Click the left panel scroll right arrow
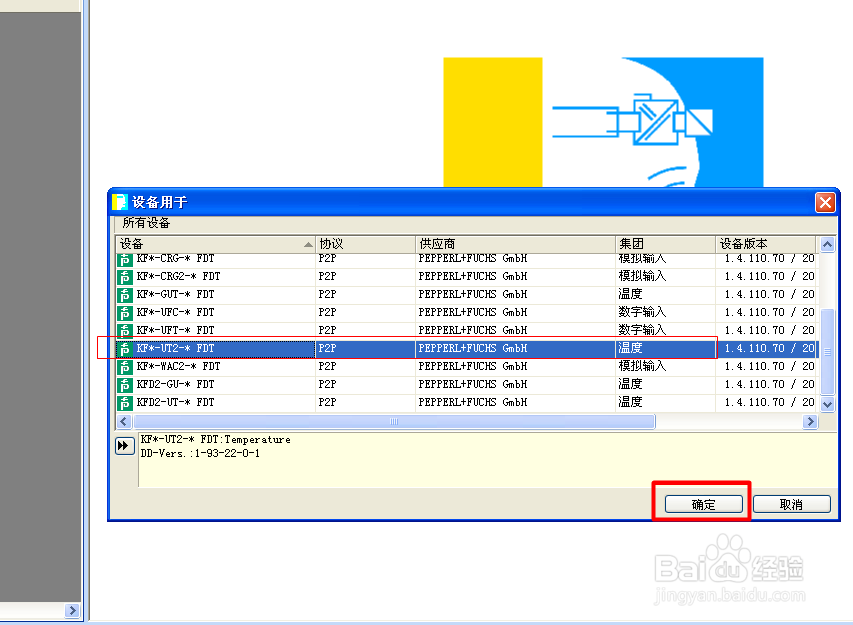853x625 pixels. (x=72, y=610)
